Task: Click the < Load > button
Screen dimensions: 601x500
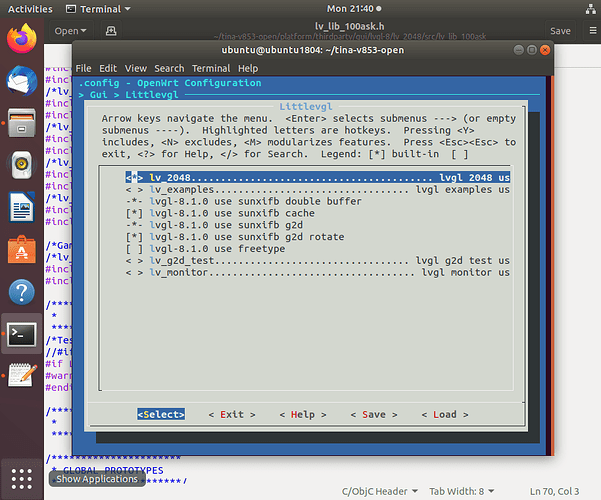Action: point(445,414)
